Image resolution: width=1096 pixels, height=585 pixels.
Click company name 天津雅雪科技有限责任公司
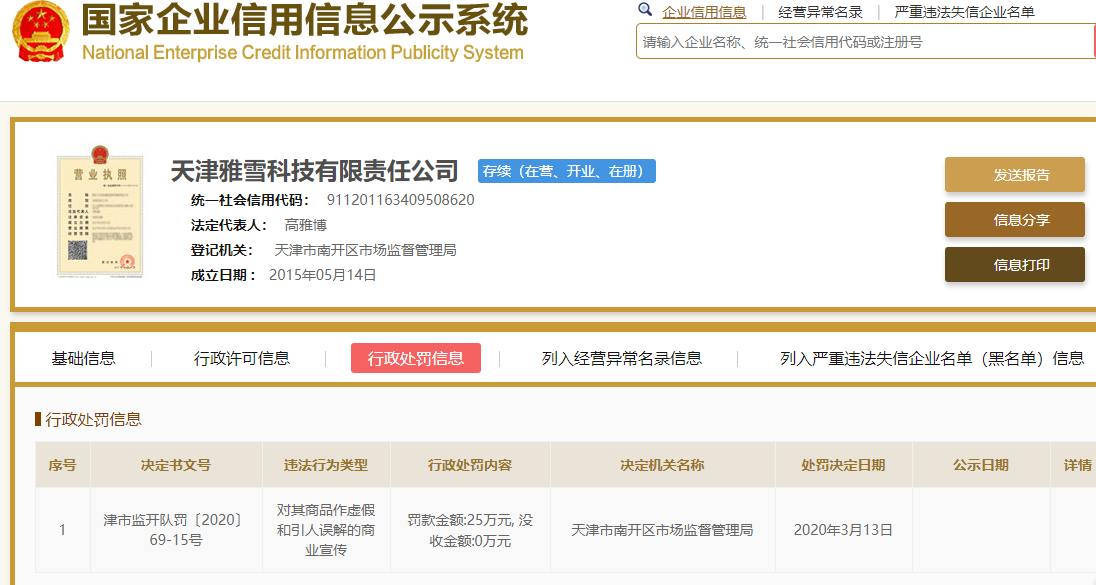[x=315, y=171]
